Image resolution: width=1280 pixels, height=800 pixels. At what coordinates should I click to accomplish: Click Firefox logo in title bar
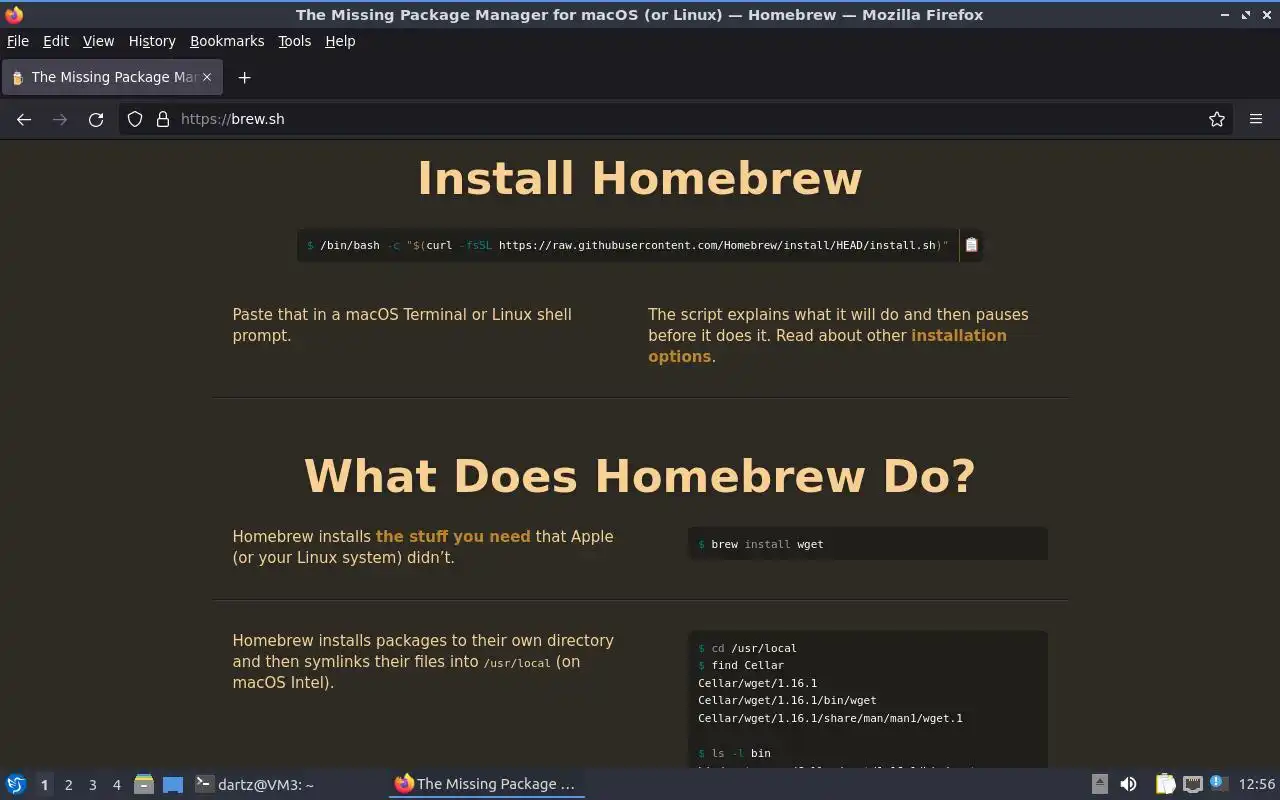click(x=14, y=14)
